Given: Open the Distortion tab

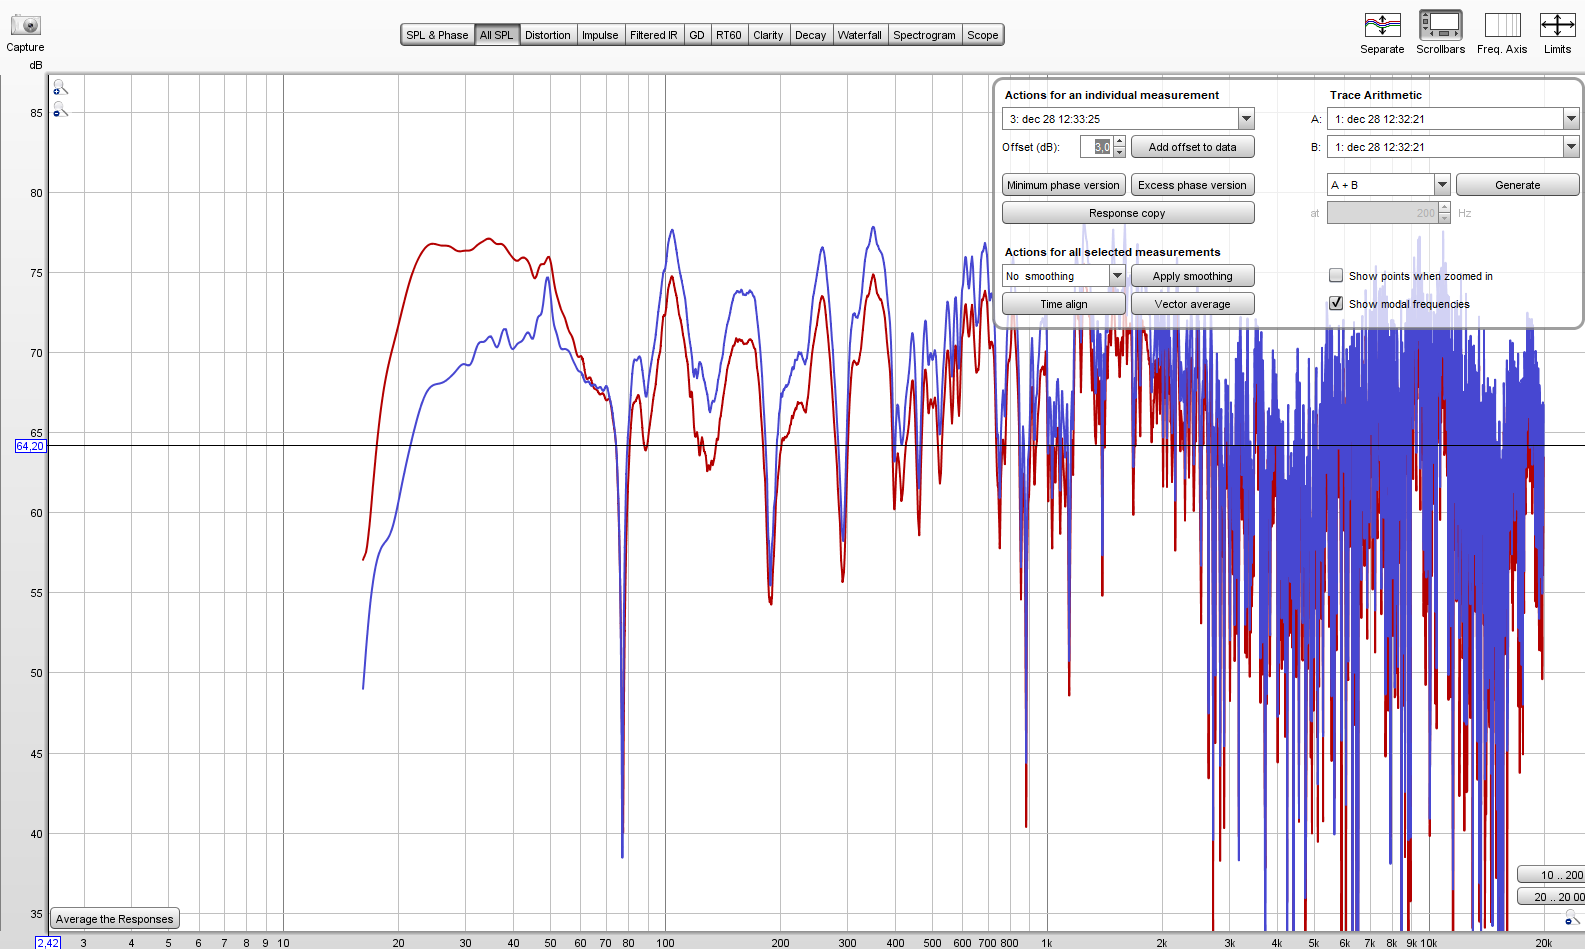Looking at the screenshot, I should pyautogui.click(x=548, y=35).
